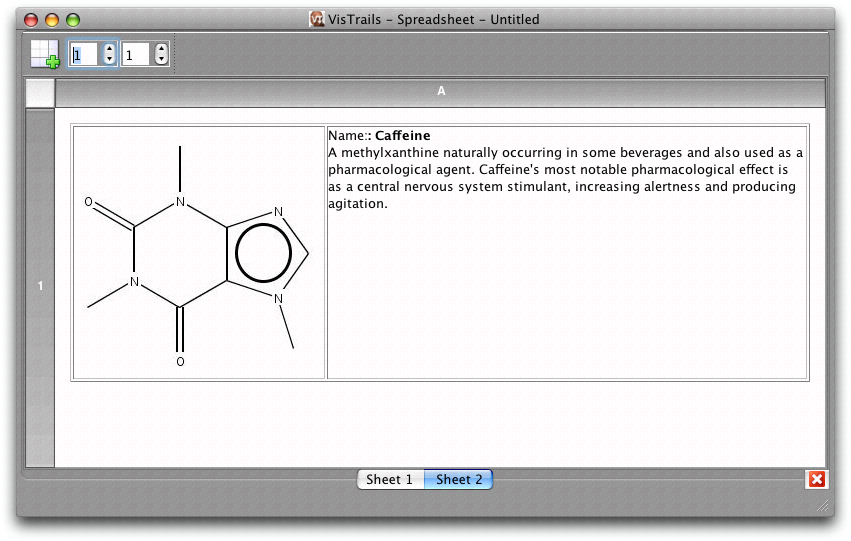
Task: Decrease row count with down arrow
Action: pos(109,60)
